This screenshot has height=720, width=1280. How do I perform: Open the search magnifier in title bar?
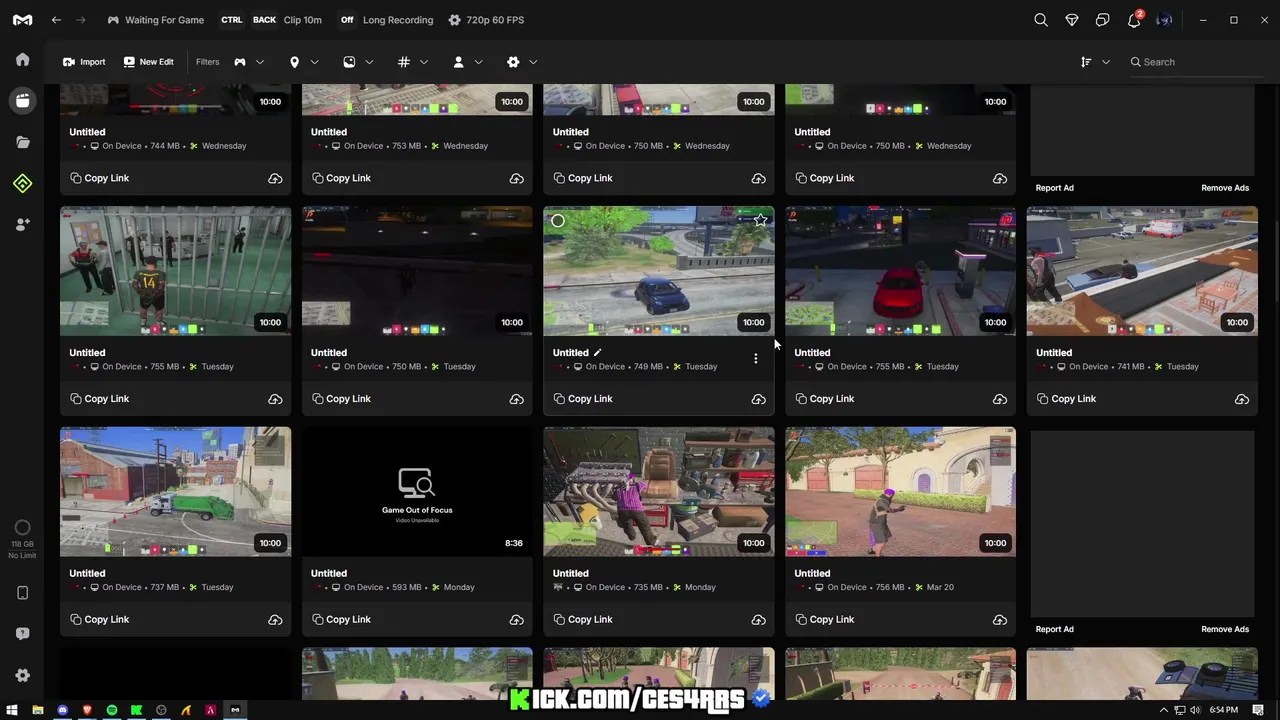tap(1041, 20)
